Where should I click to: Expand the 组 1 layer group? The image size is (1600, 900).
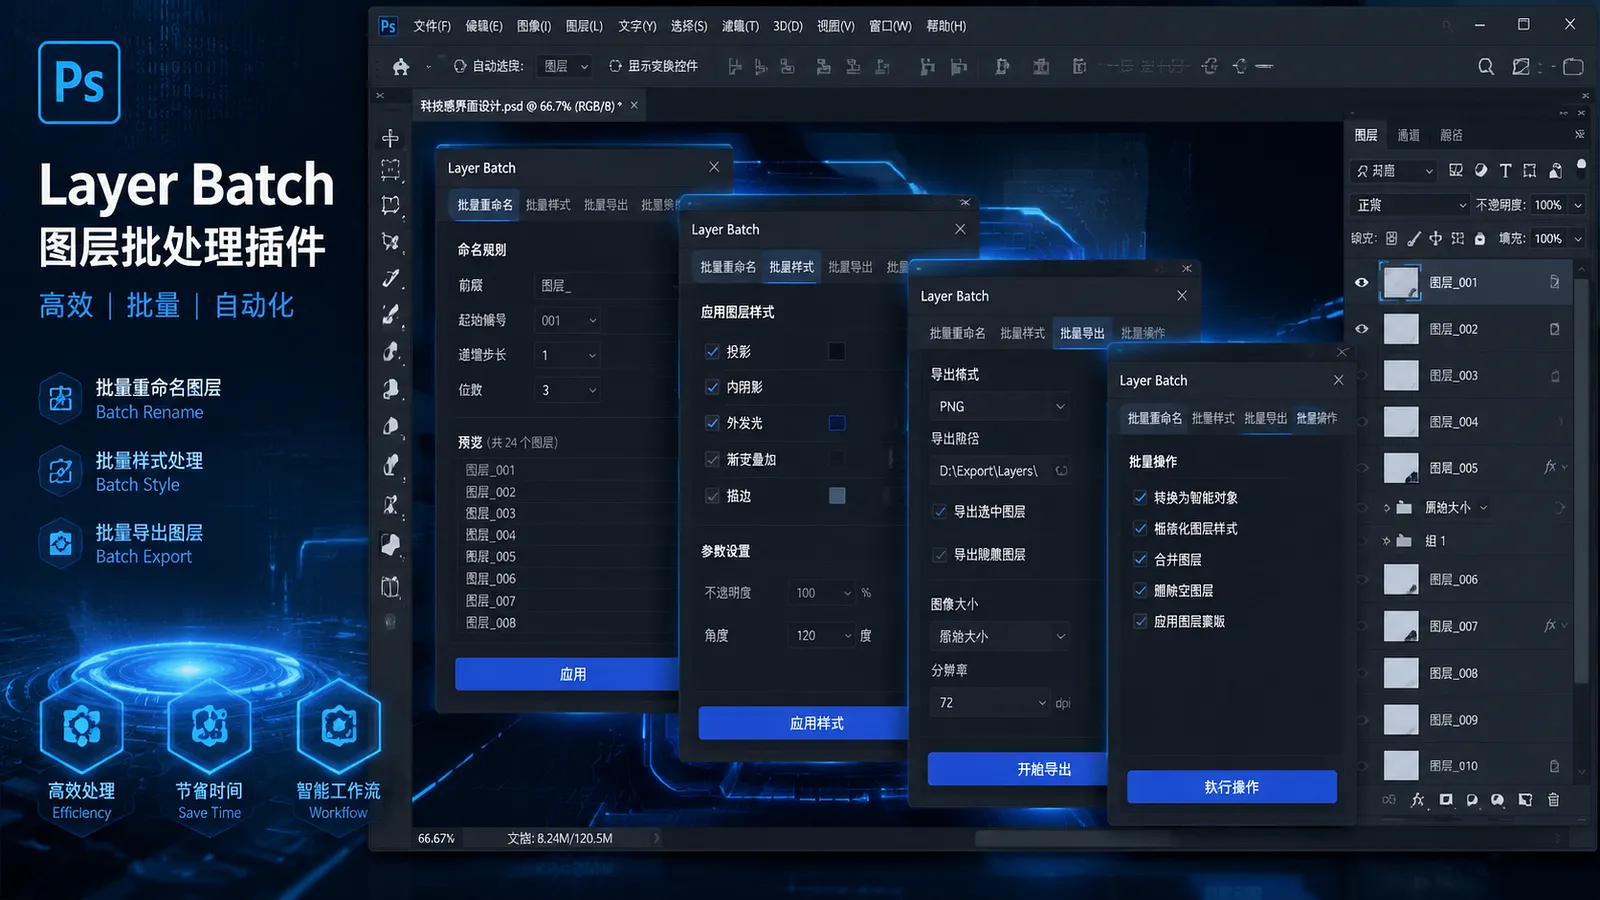click(x=1386, y=541)
